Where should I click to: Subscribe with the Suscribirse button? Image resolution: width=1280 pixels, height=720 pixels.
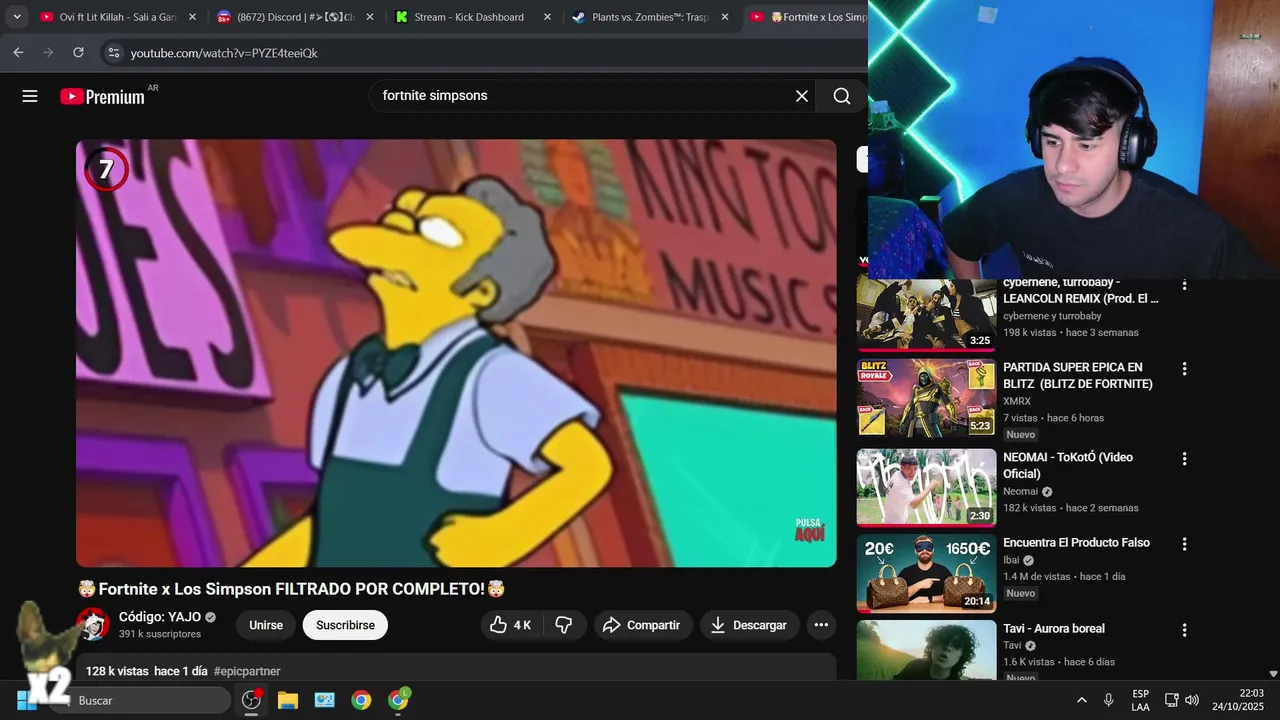(345, 625)
